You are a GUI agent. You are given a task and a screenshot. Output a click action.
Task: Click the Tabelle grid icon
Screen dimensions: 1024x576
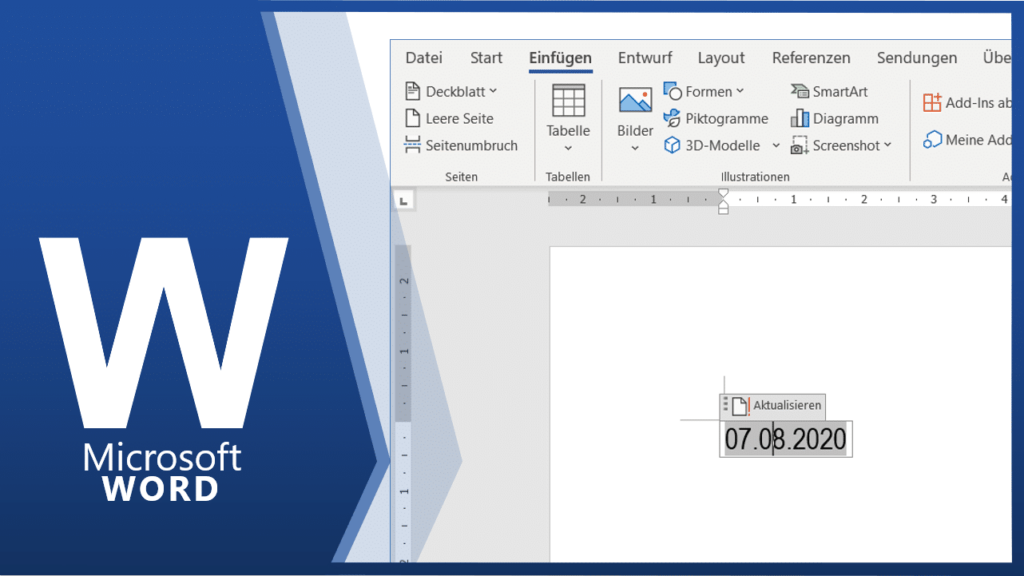tap(568, 101)
